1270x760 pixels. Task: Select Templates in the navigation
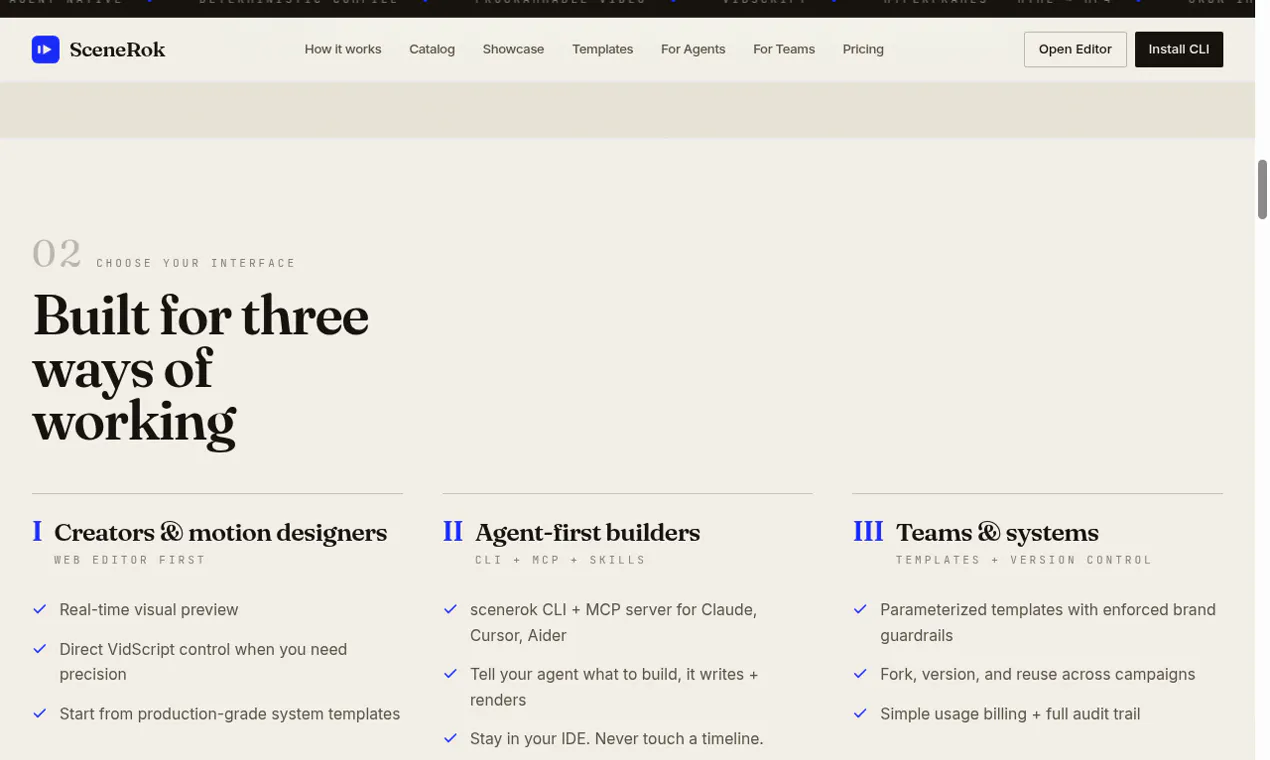602,49
